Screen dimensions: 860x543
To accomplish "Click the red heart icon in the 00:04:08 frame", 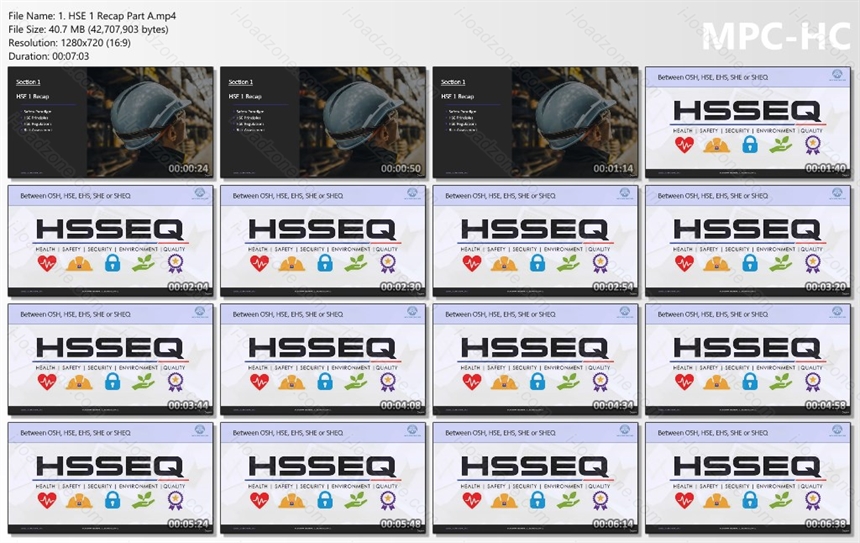I will point(259,382).
